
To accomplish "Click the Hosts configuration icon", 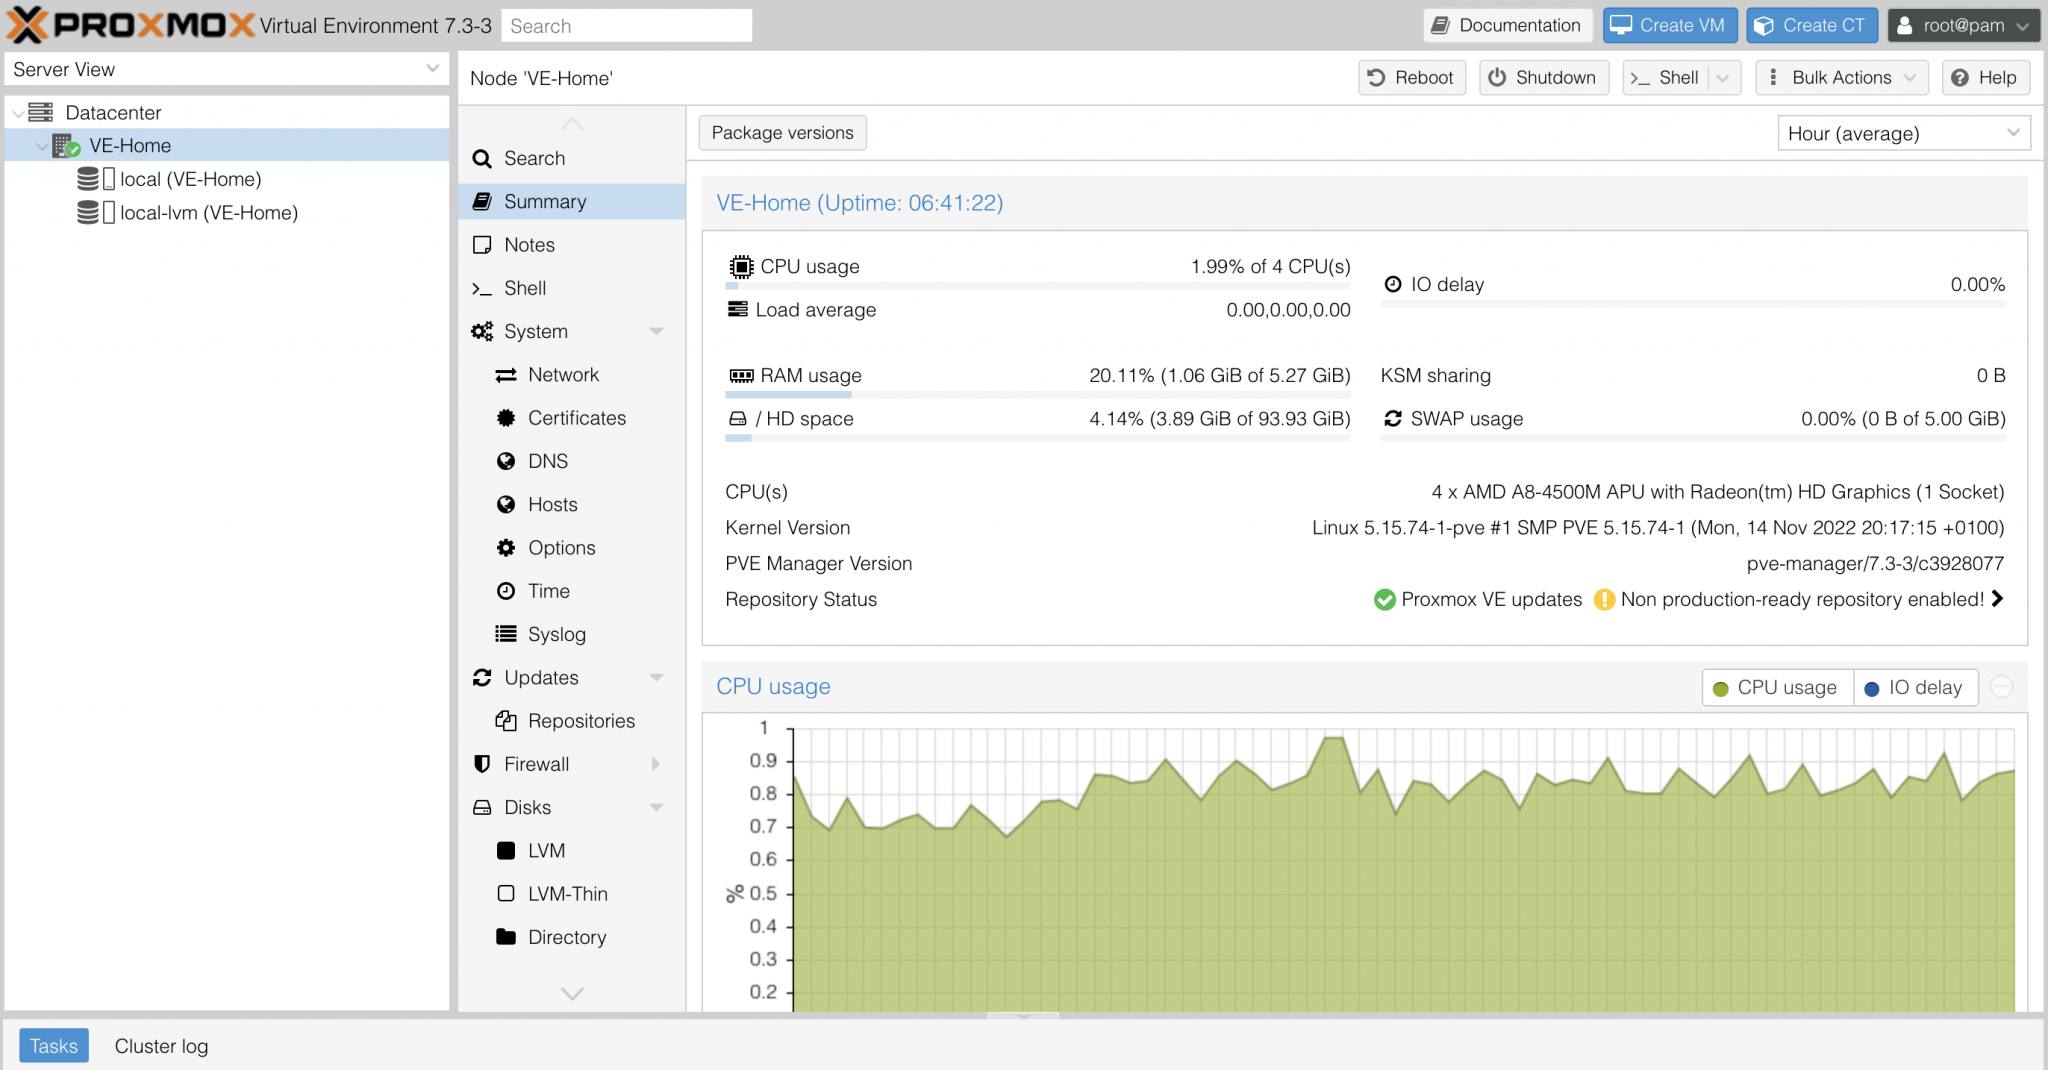I will click(507, 504).
